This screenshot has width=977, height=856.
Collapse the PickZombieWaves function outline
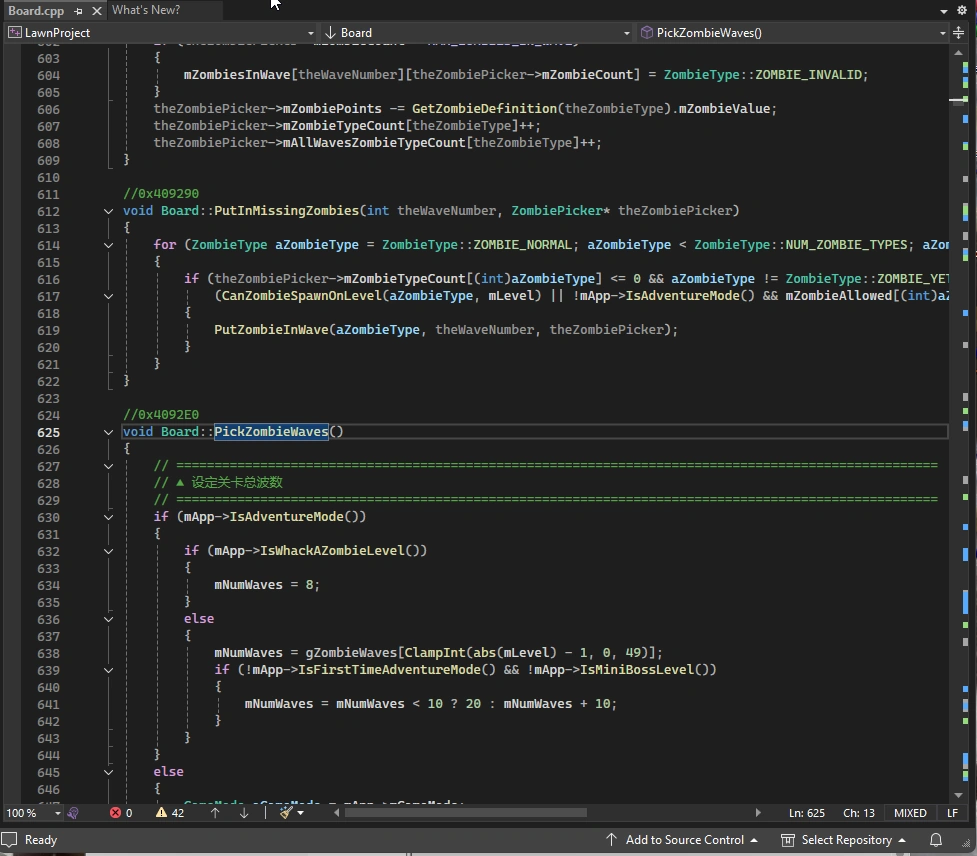(x=108, y=432)
